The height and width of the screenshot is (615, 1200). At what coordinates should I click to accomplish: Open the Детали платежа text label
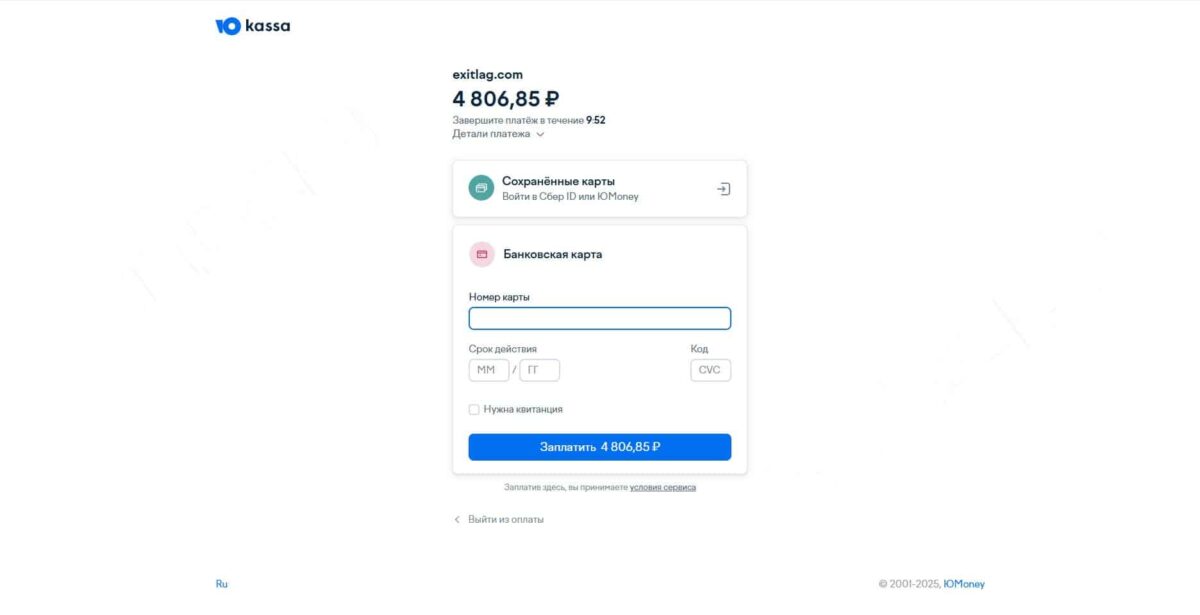point(491,134)
